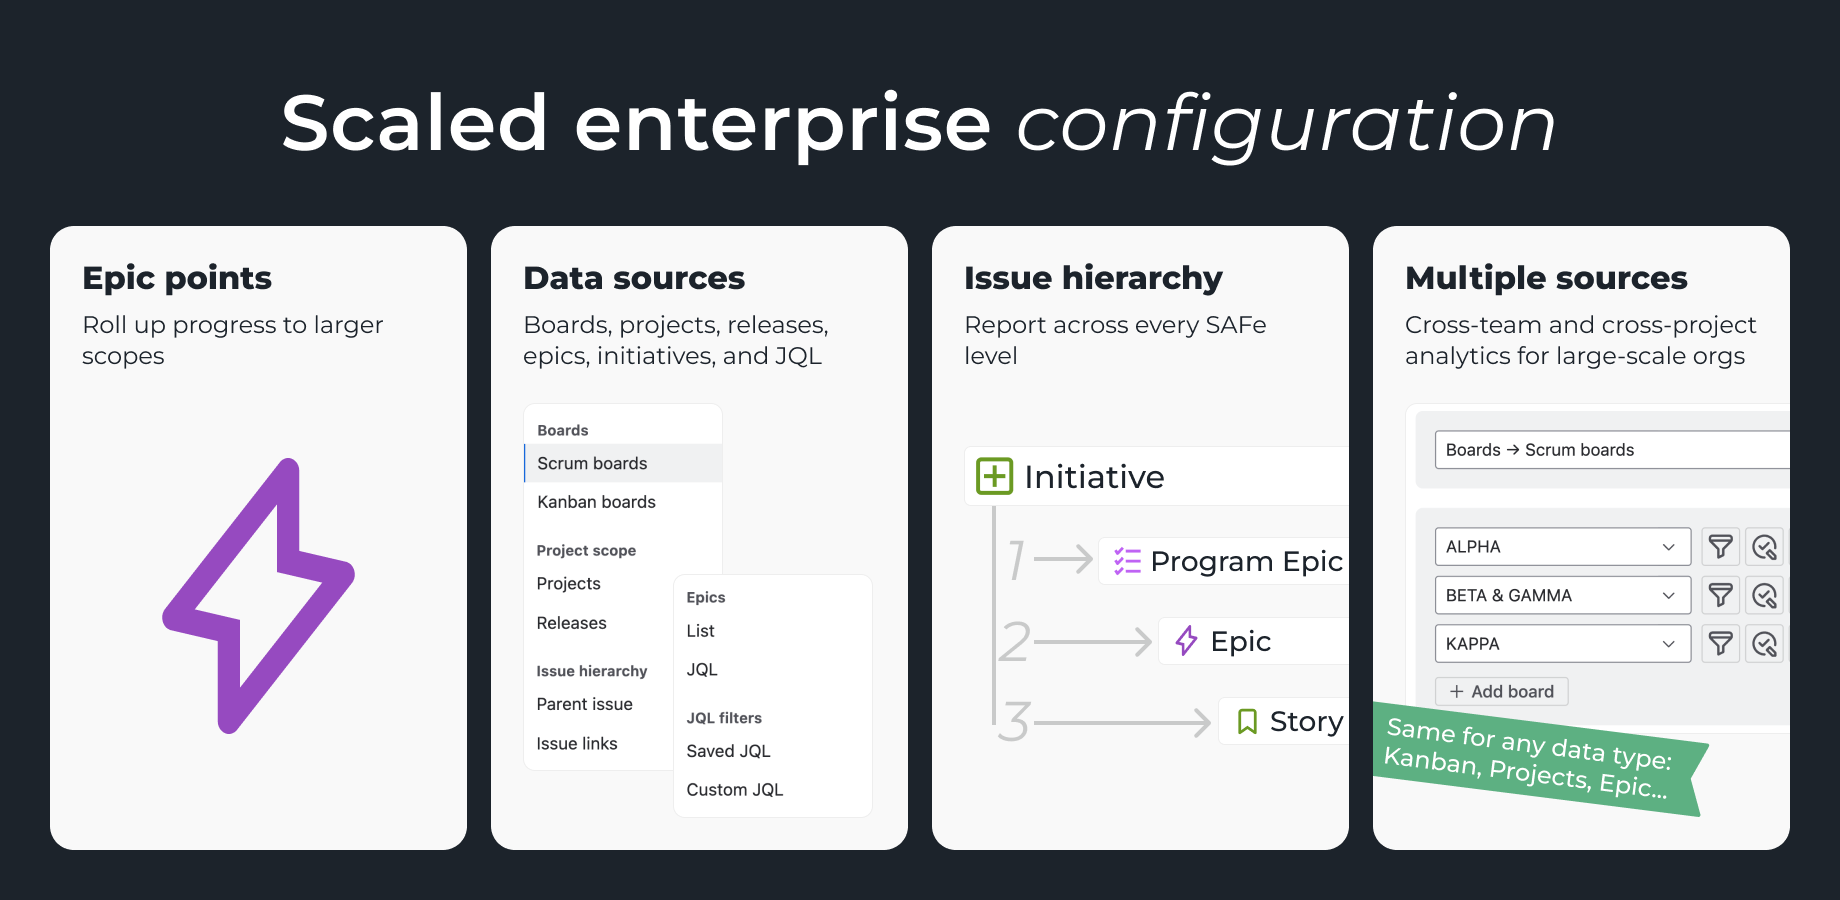Select Custom JQL under JQL filters
The width and height of the screenshot is (1840, 900).
[734, 789]
